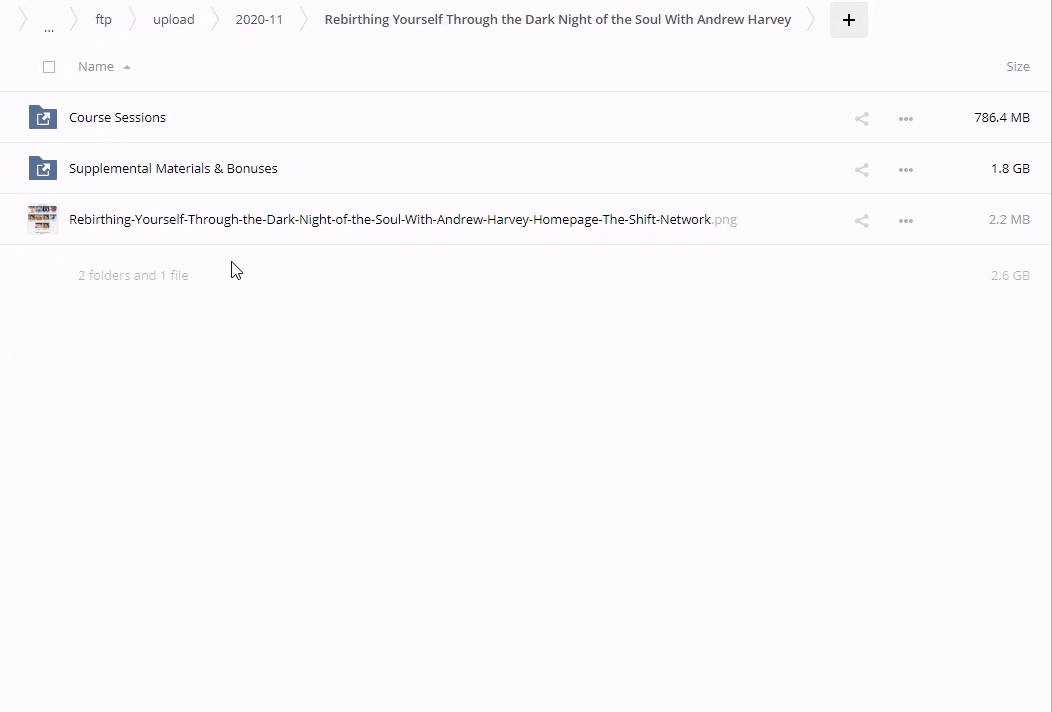Open the Course Sessions folder name link
The image size is (1052, 712).
(117, 117)
